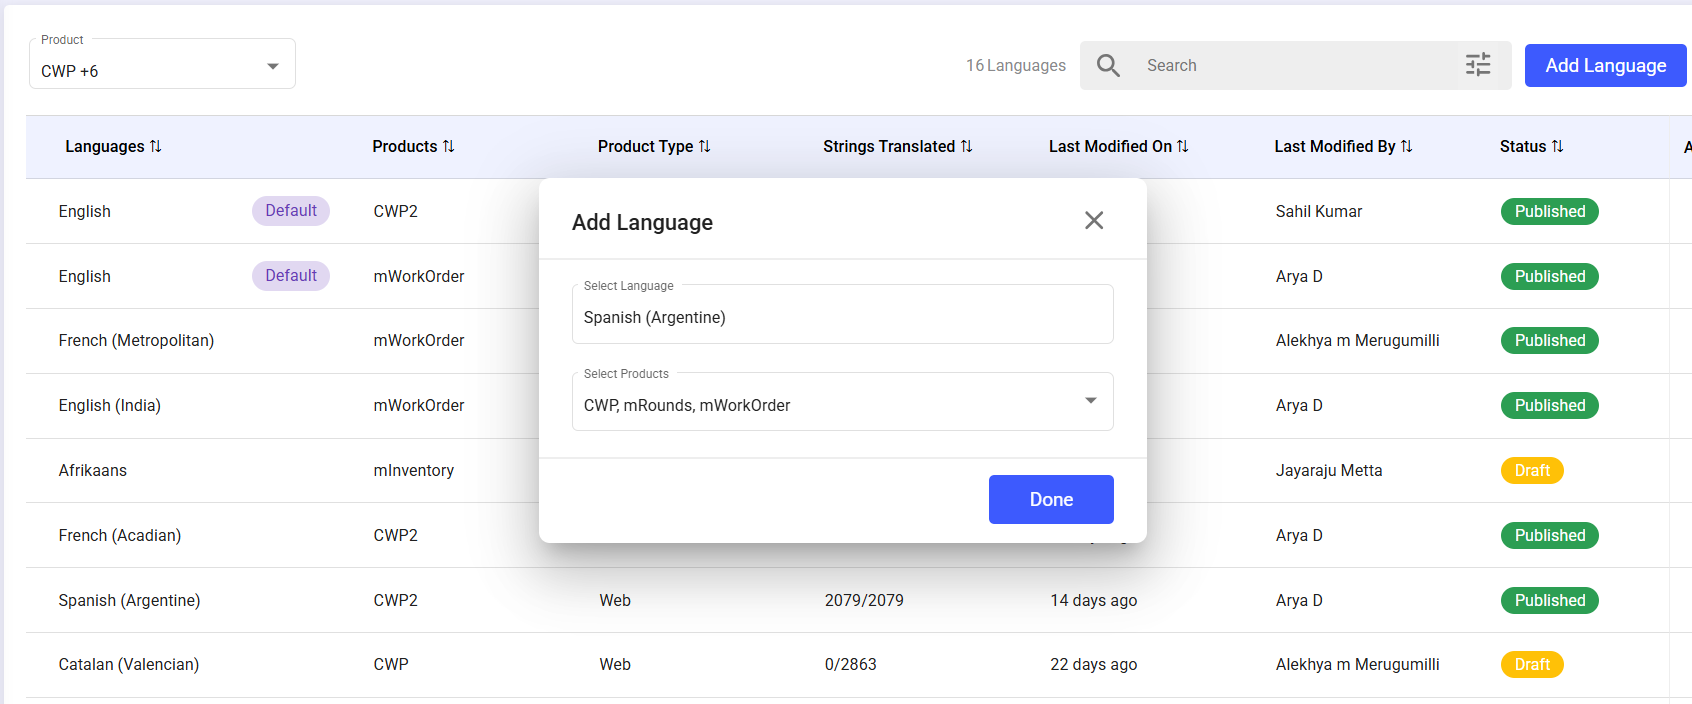The height and width of the screenshot is (704, 1692).
Task: Click the Select Language field
Action: click(842, 317)
